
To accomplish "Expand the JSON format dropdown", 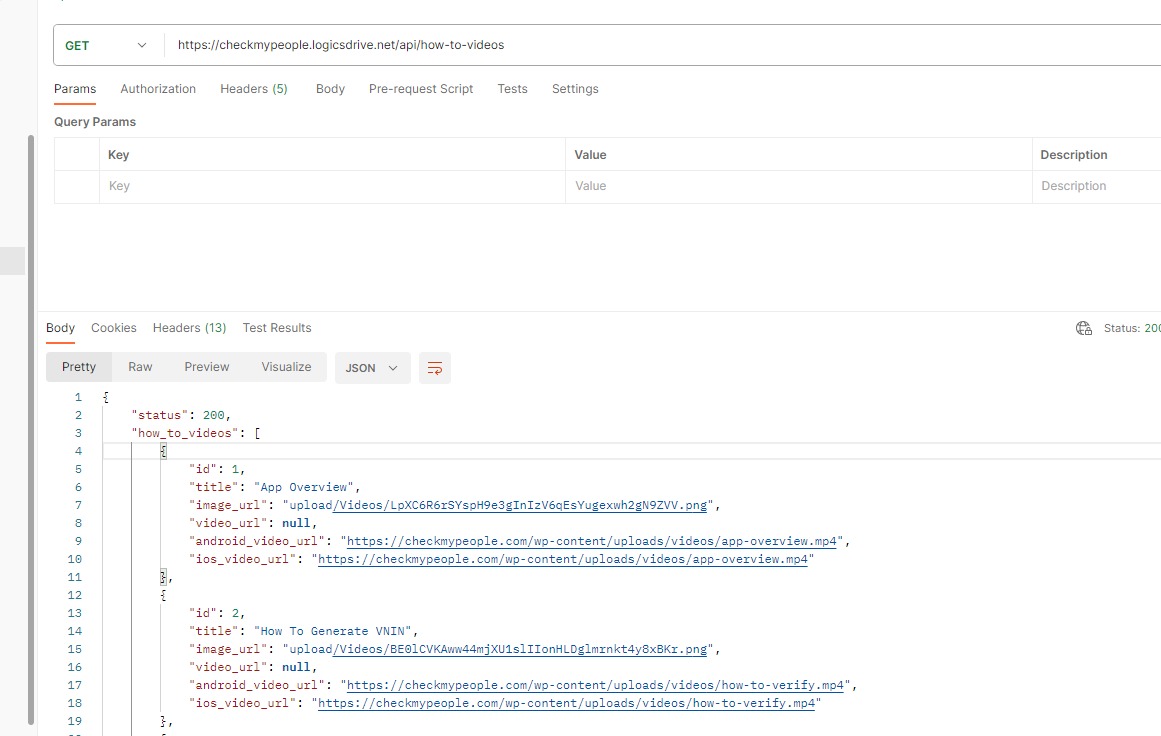I will pos(372,368).
